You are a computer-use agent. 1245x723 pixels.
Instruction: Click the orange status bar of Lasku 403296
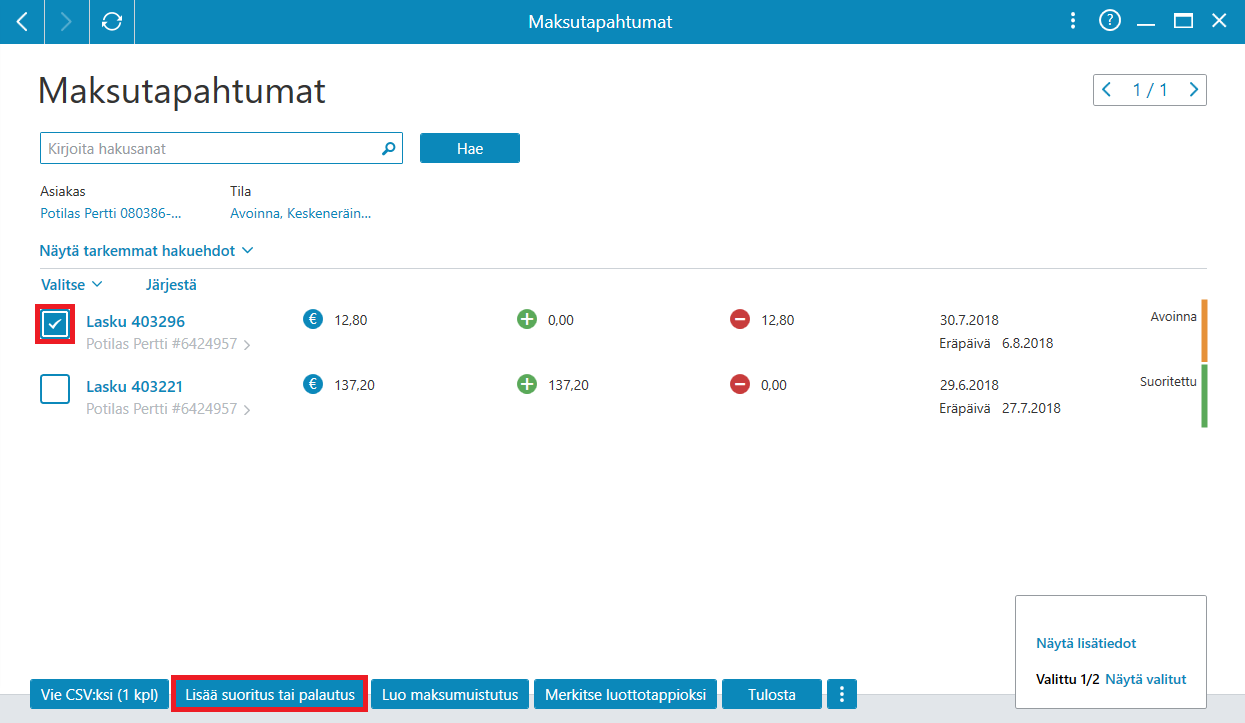(x=1205, y=330)
